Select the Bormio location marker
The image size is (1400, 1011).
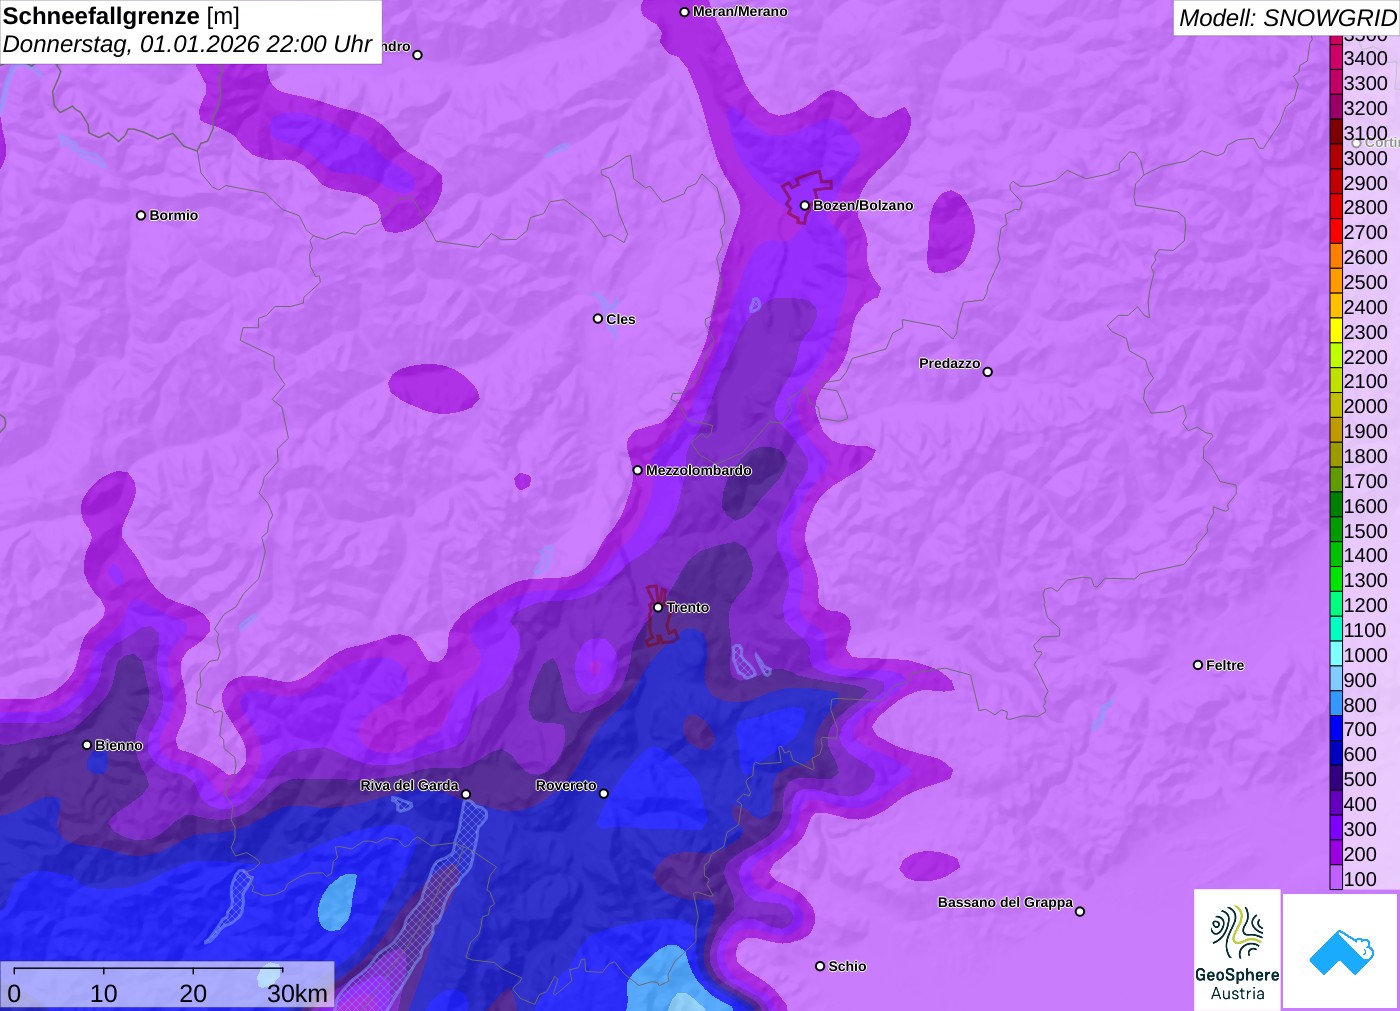click(x=141, y=215)
